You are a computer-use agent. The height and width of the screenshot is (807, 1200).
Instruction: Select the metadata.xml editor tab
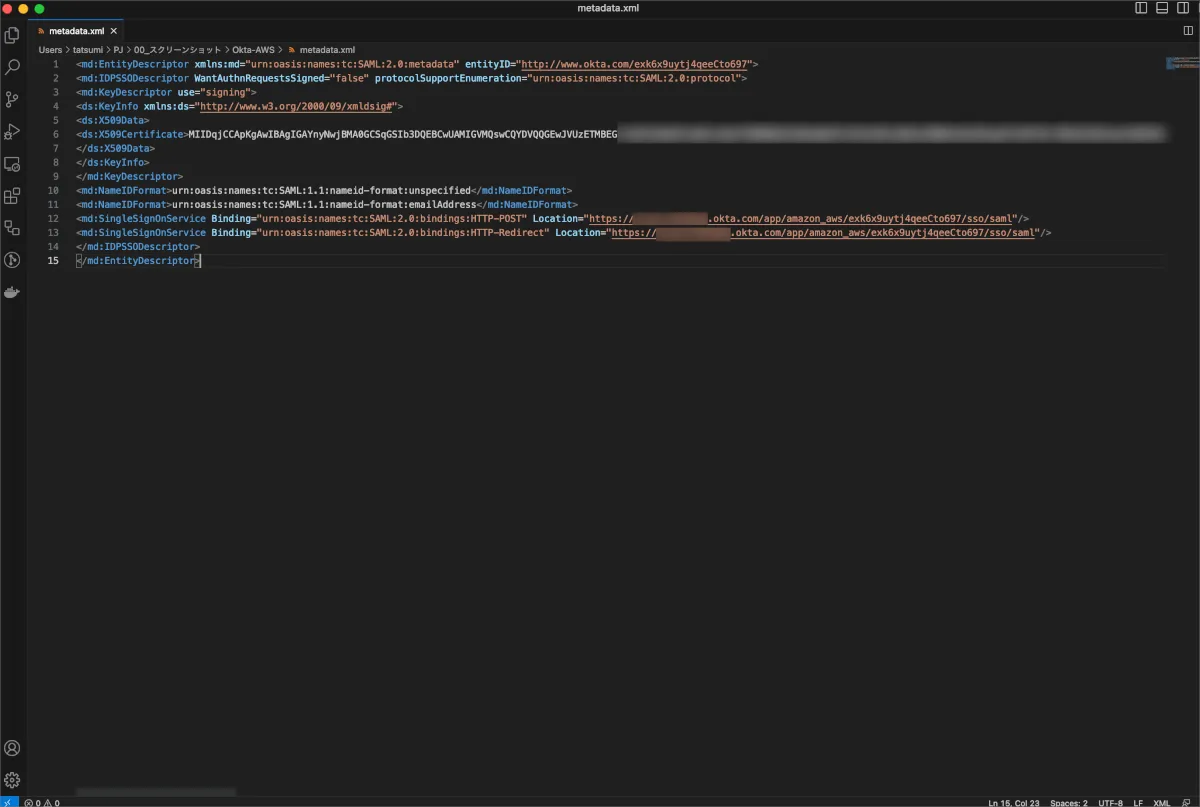(x=75, y=31)
